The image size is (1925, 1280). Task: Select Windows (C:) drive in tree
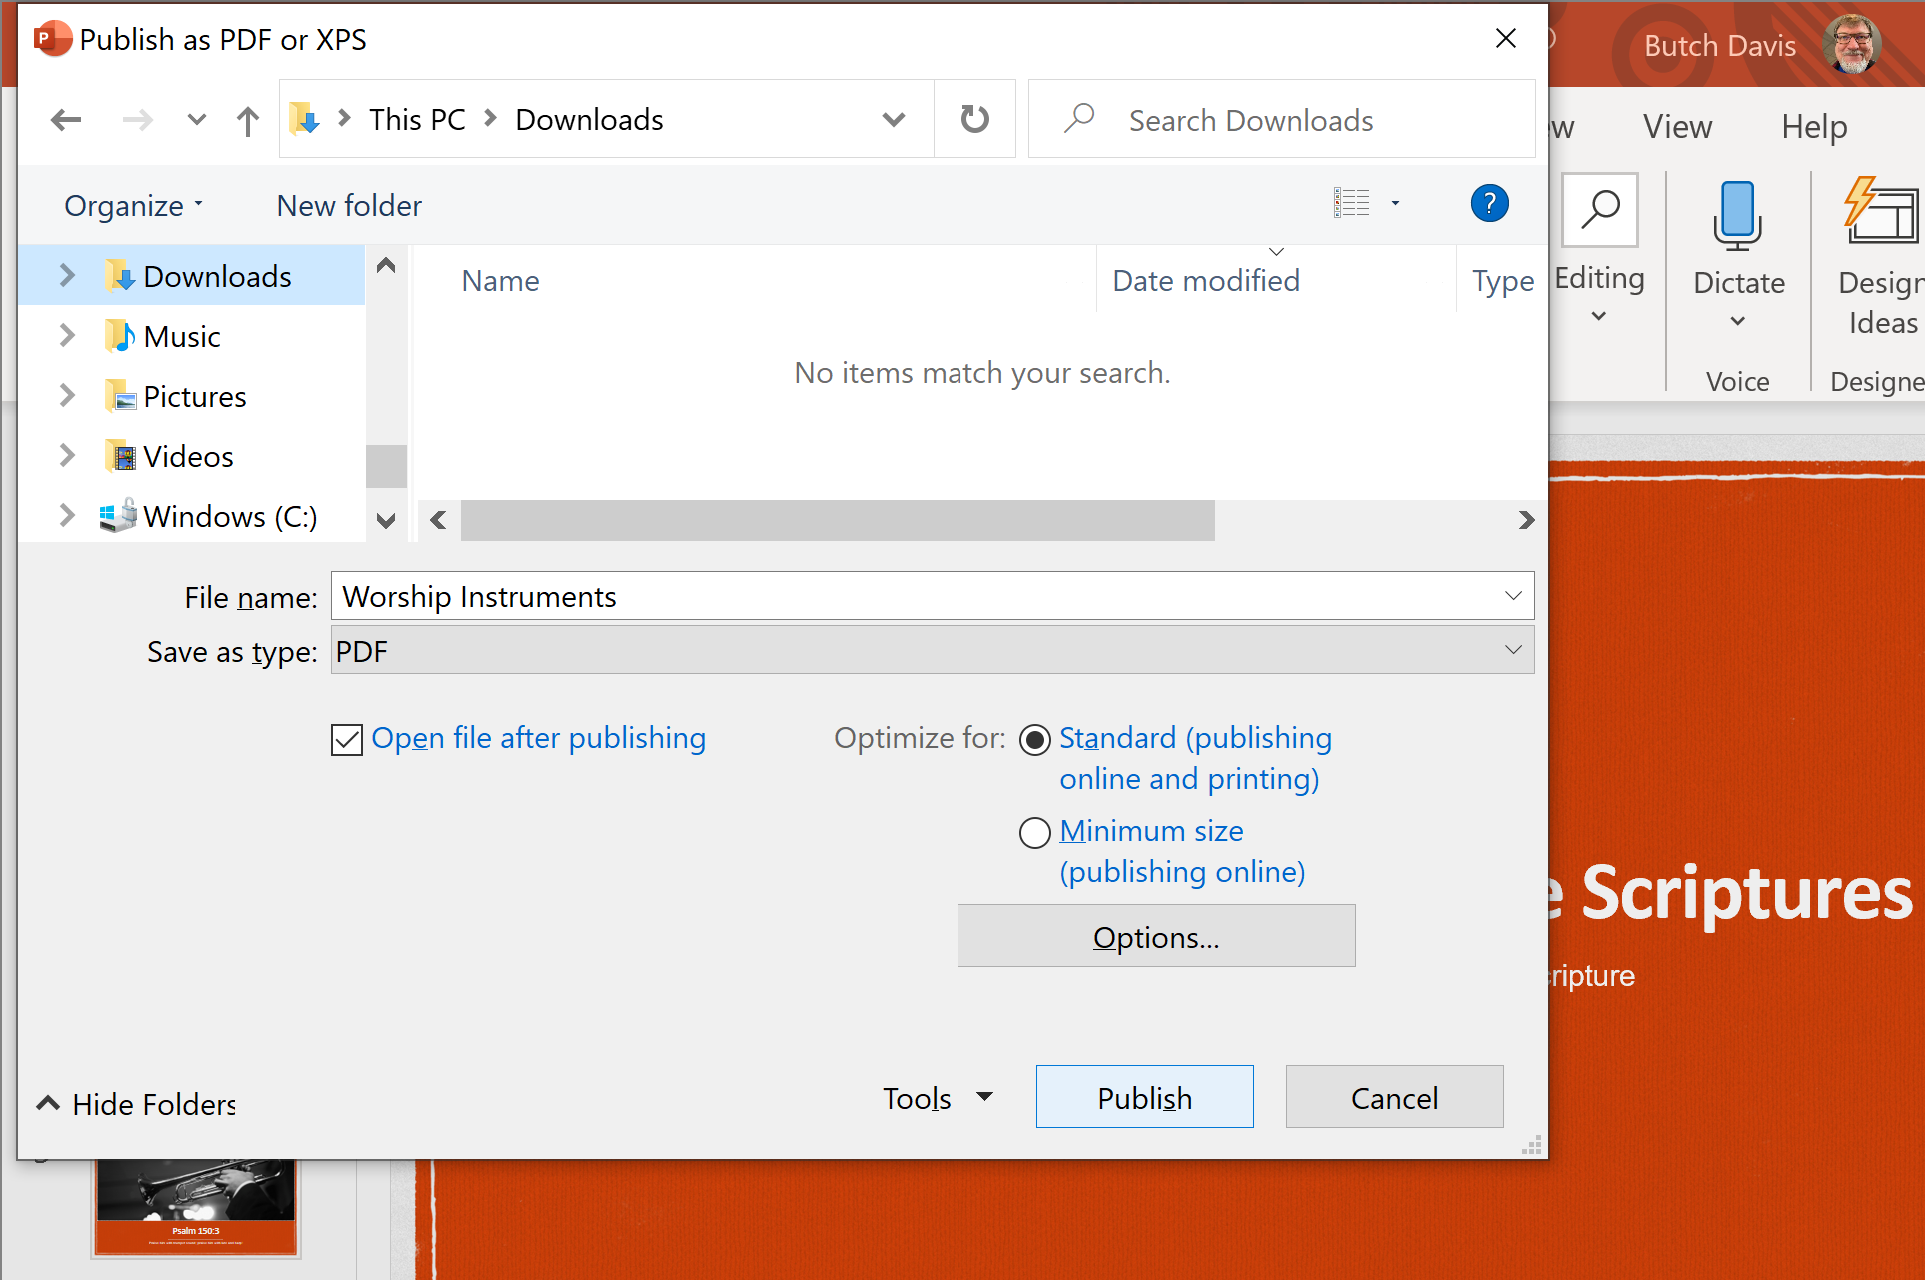229,516
